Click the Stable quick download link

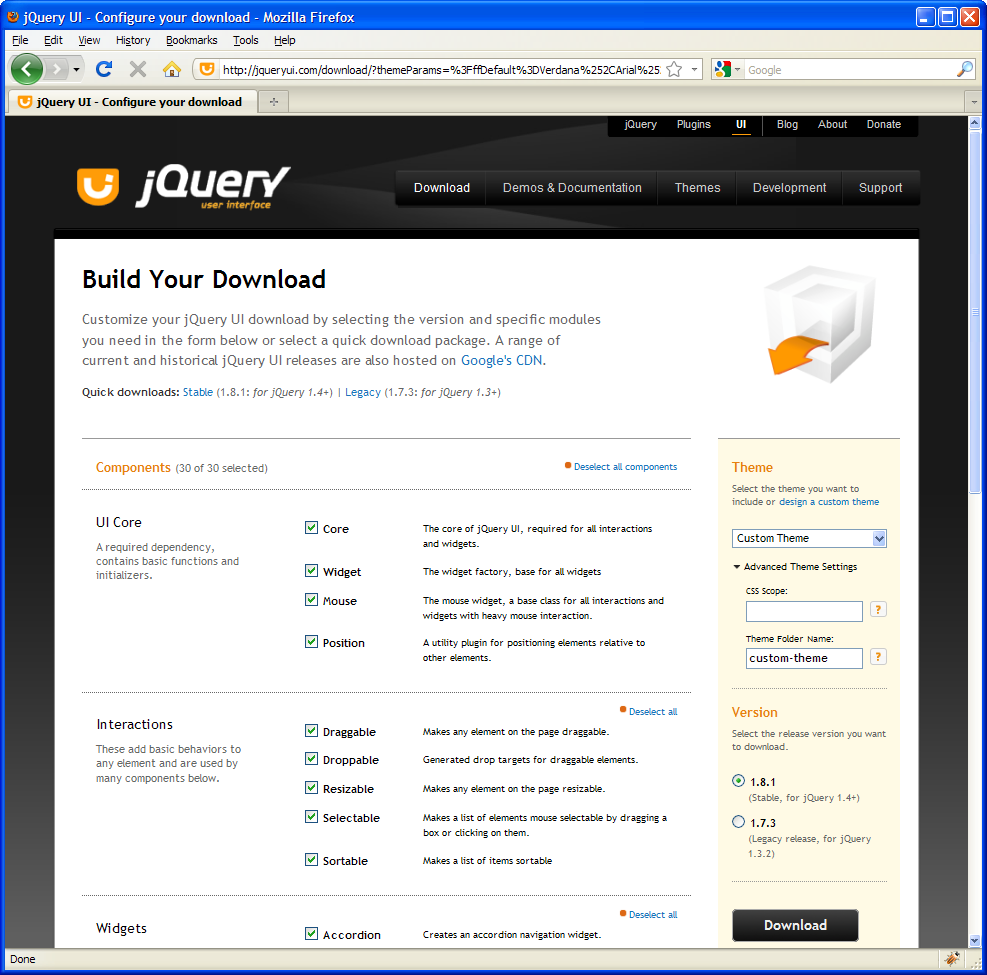198,392
